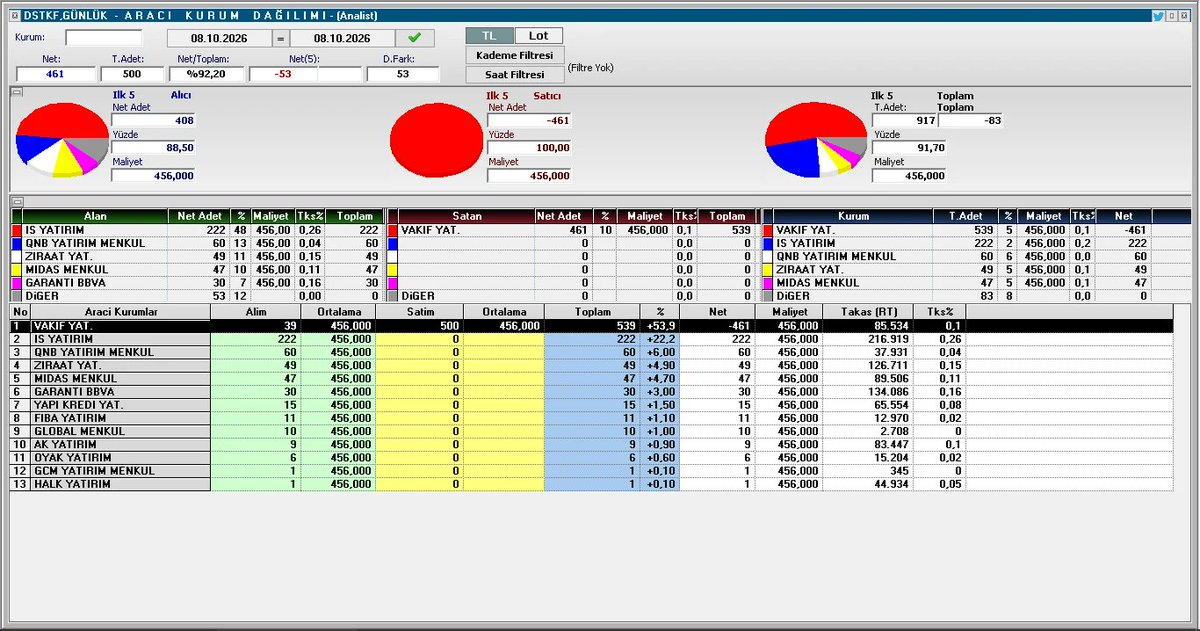Select the GCM YATIRIM MENKUL row
This screenshot has height=631, width=1200.
coord(591,471)
